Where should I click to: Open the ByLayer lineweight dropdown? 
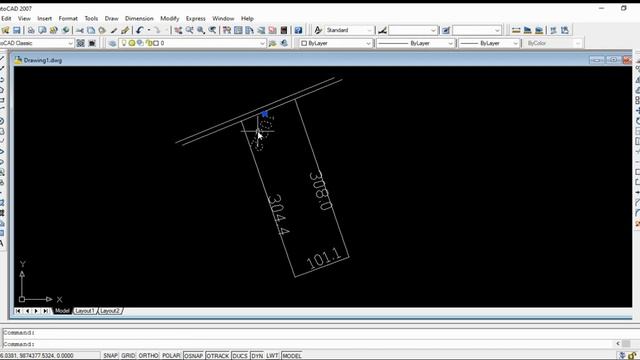489,43
